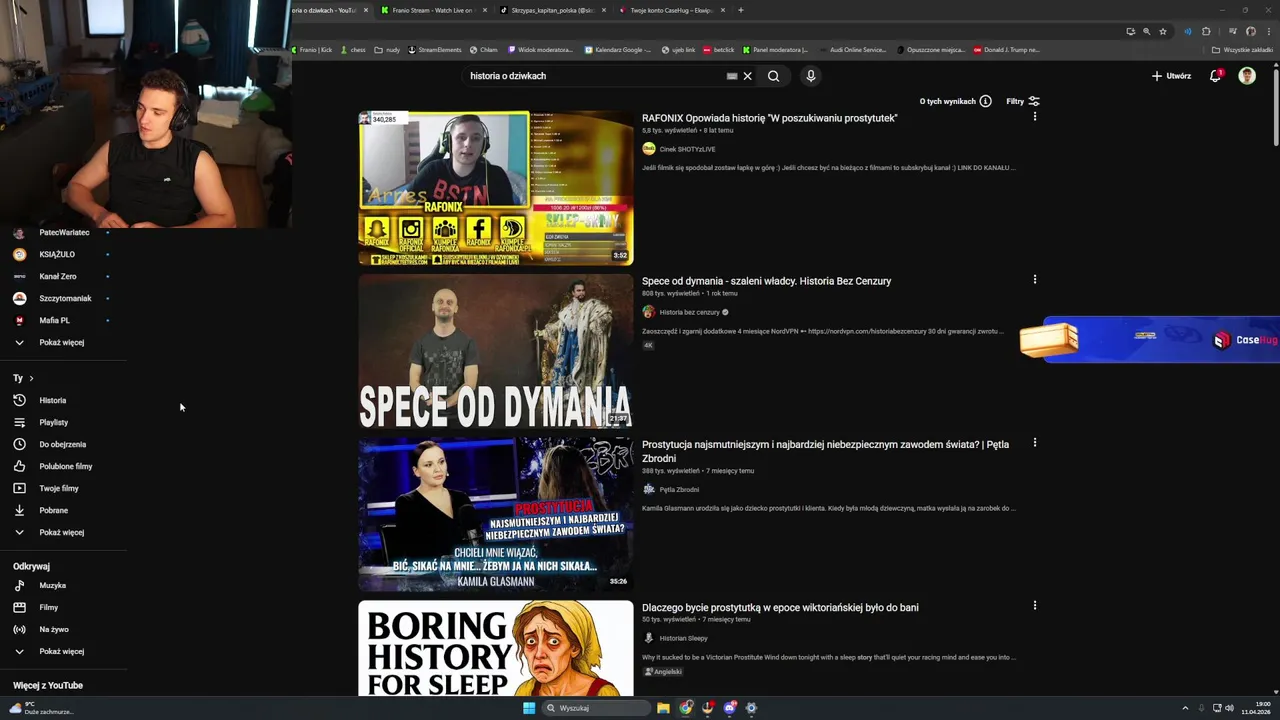Switch to Twoje konto CaseHug tab
This screenshot has height=720, width=1280.
670,10
